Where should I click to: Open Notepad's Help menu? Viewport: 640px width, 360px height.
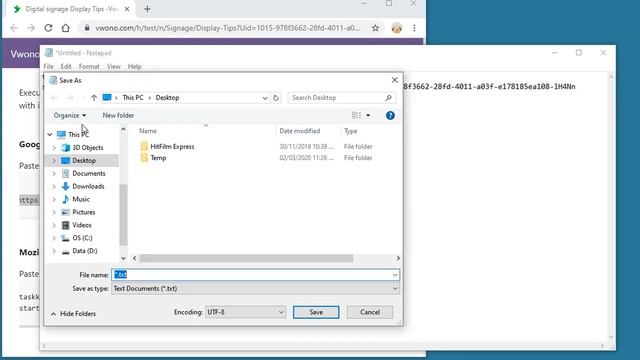coord(134,67)
